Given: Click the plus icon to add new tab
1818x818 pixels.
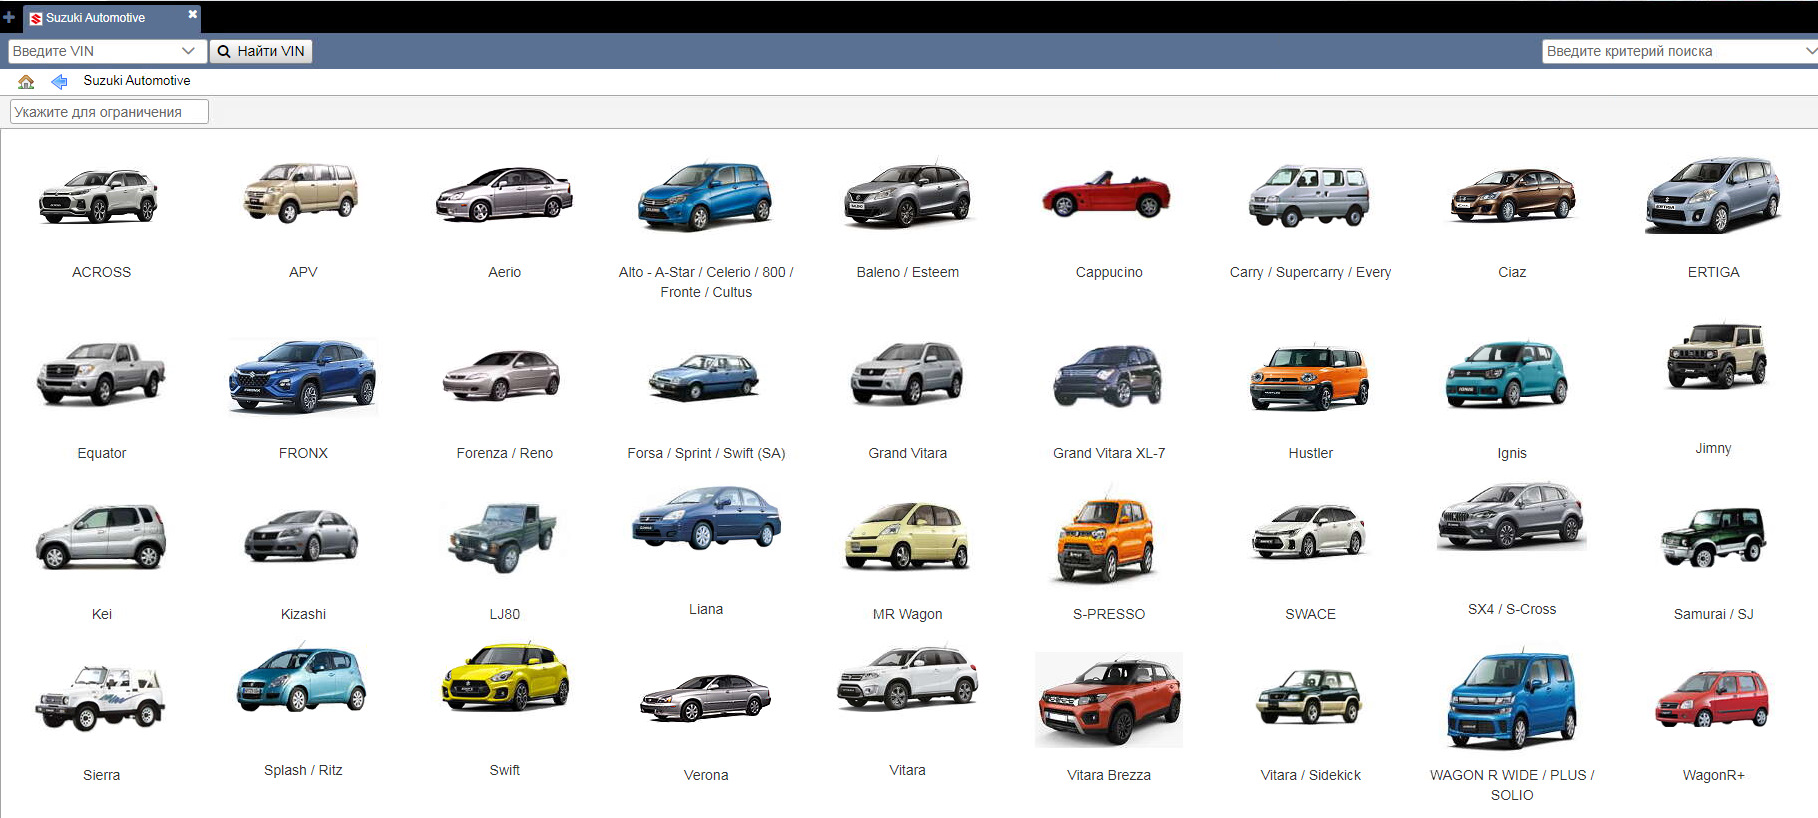Looking at the screenshot, I should click(9, 17).
